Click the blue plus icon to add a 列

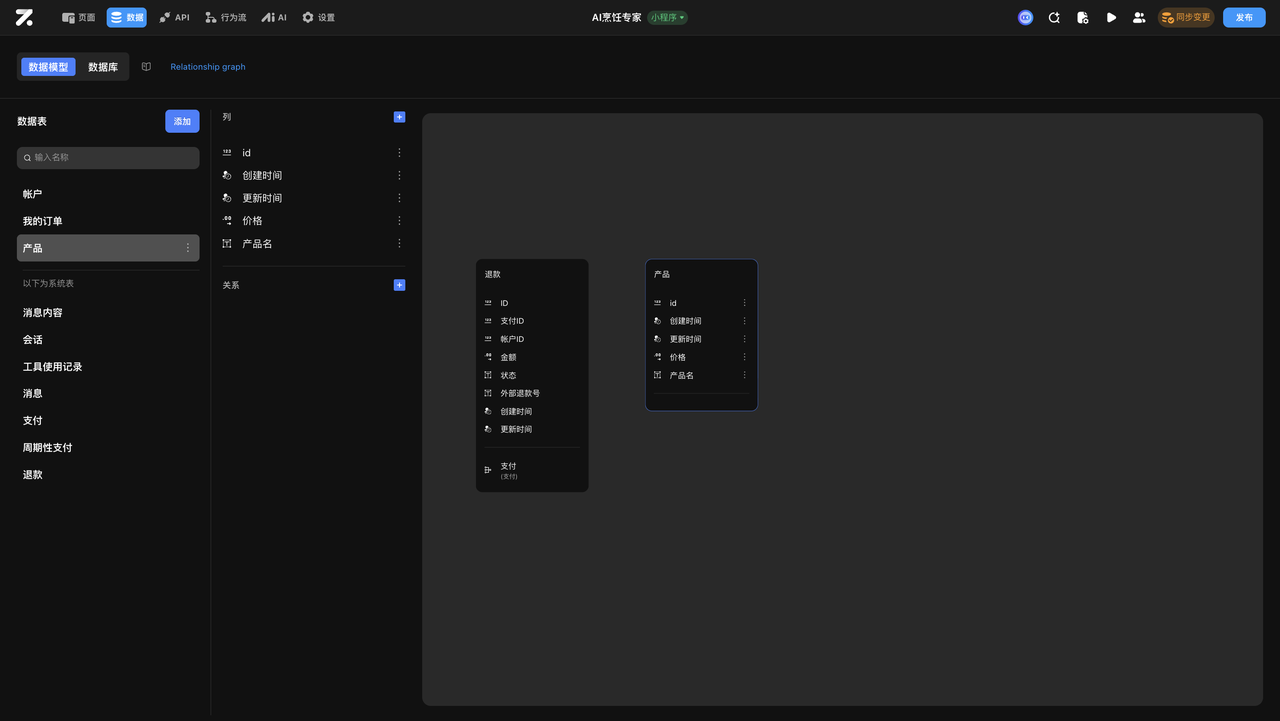click(400, 117)
